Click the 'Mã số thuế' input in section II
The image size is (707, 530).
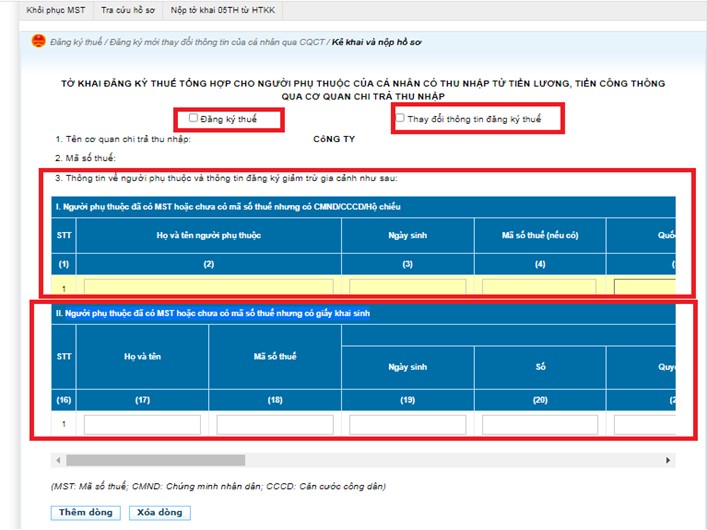(x=275, y=425)
